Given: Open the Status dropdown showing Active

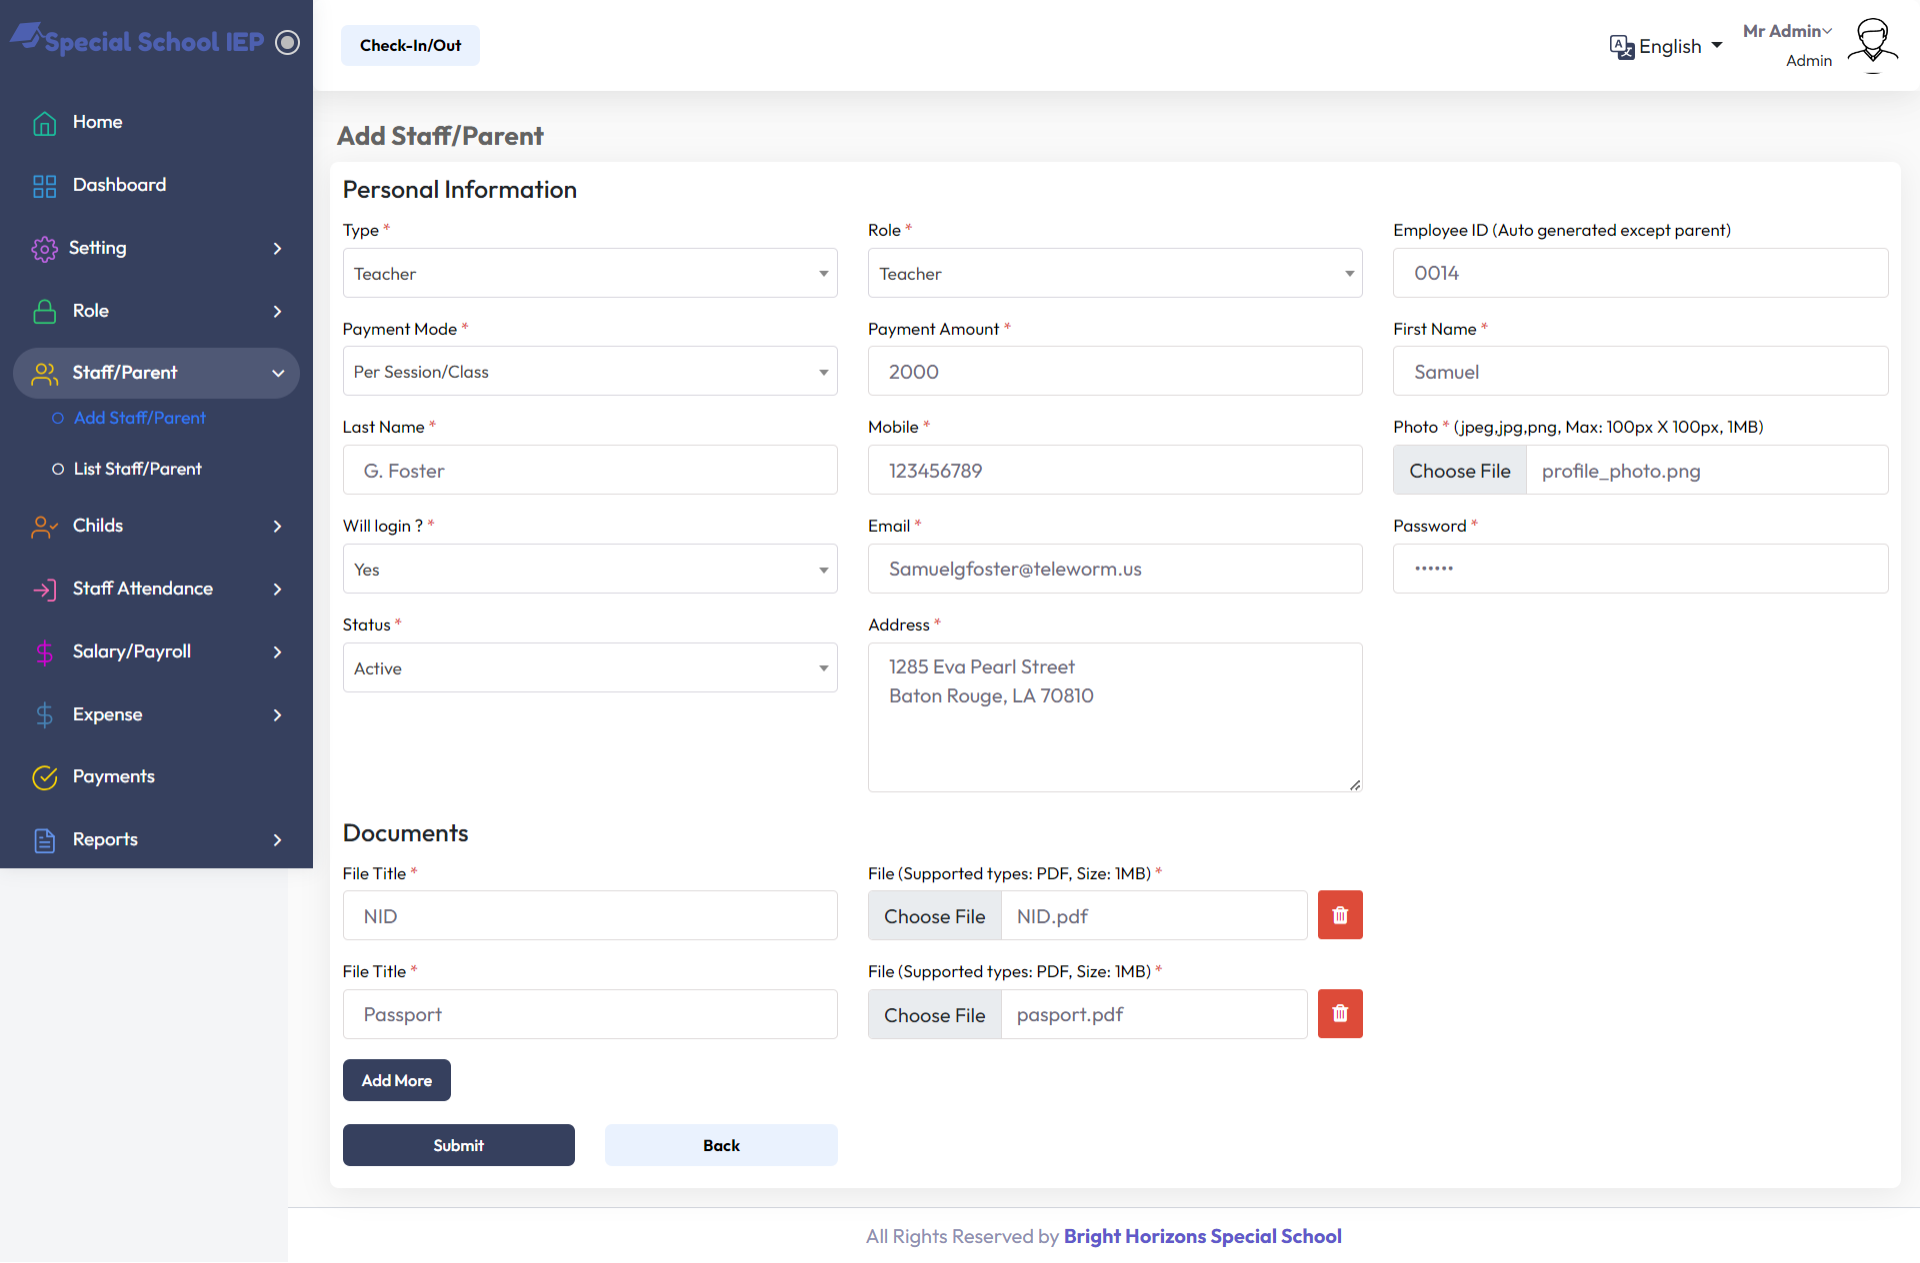Looking at the screenshot, I should point(589,668).
